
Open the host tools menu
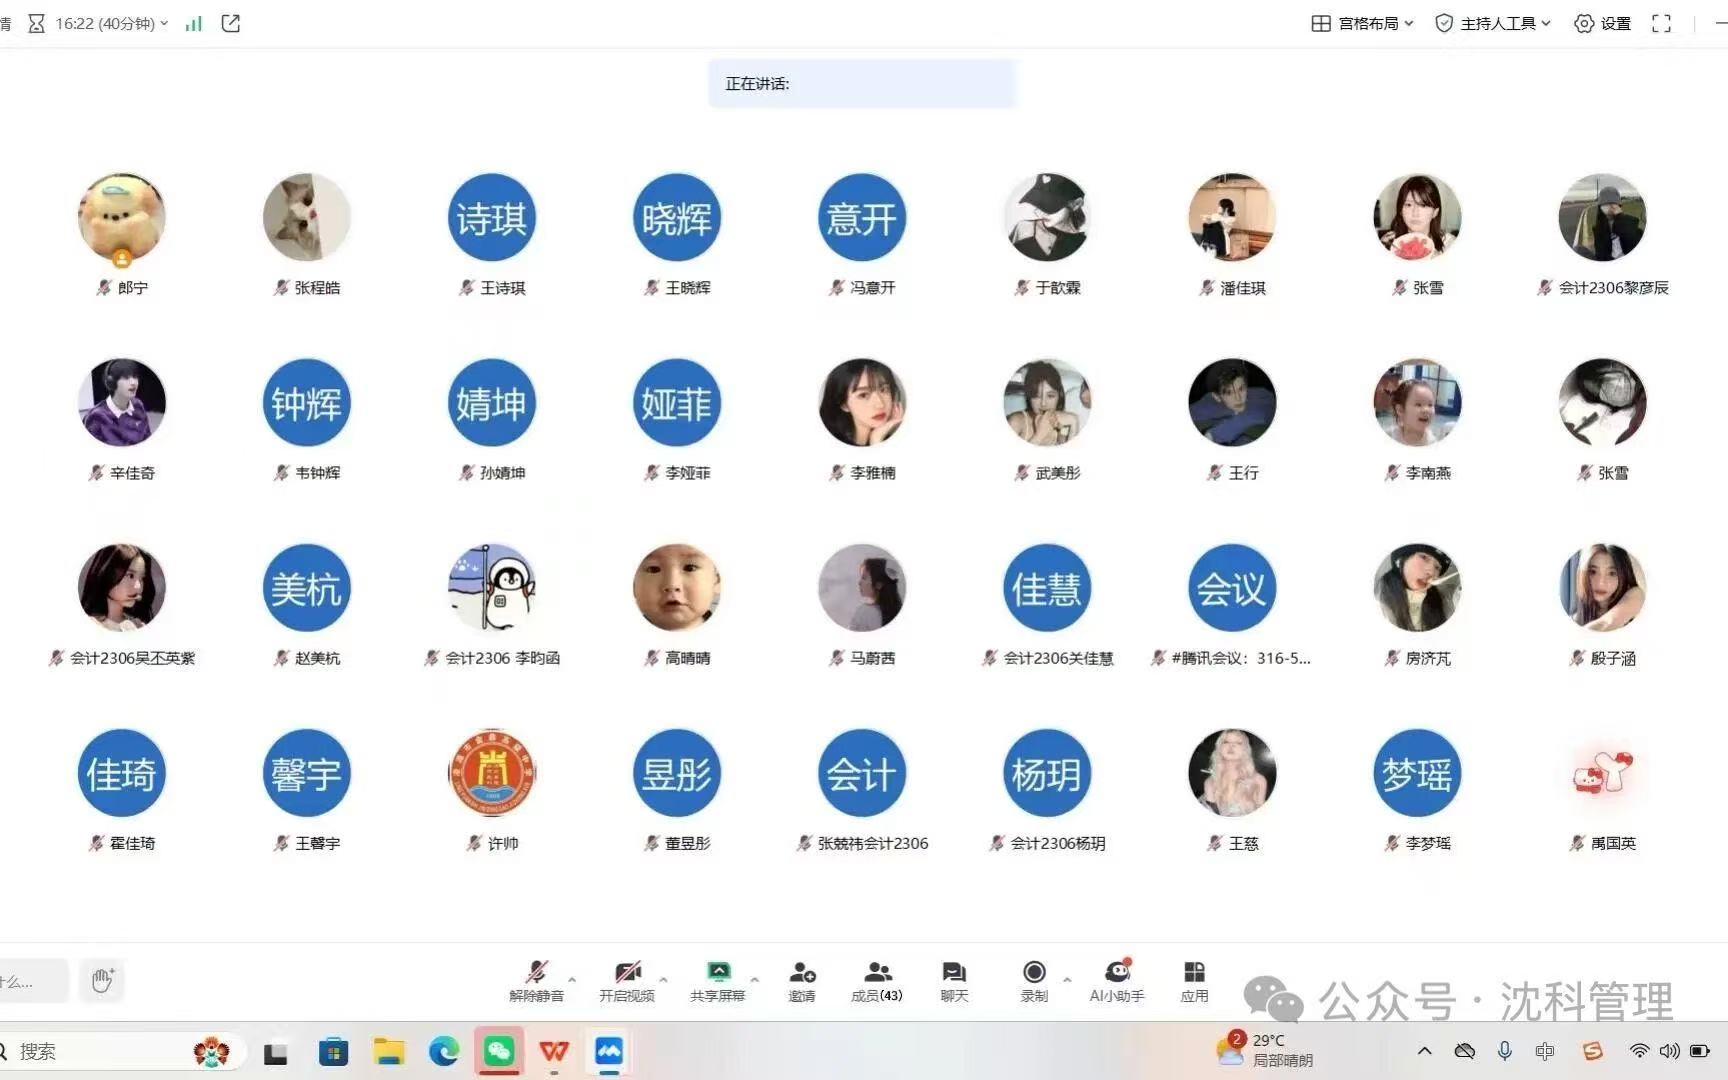1493,23
